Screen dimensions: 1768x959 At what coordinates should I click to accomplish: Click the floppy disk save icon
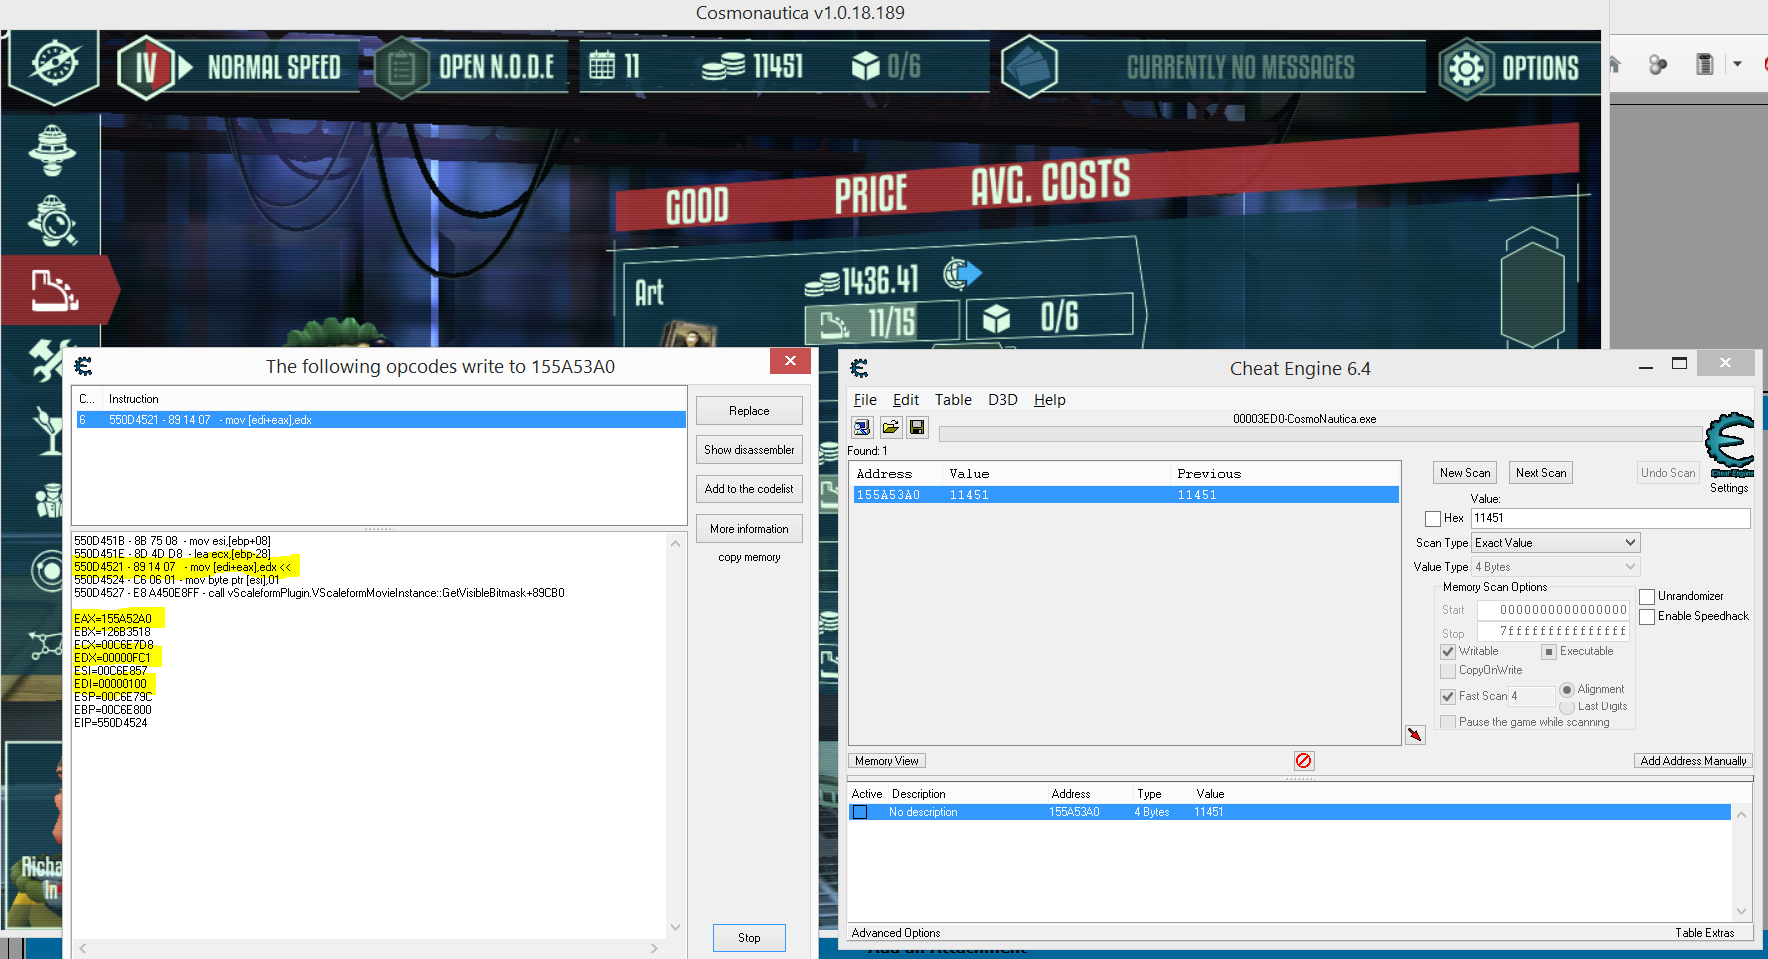[917, 428]
